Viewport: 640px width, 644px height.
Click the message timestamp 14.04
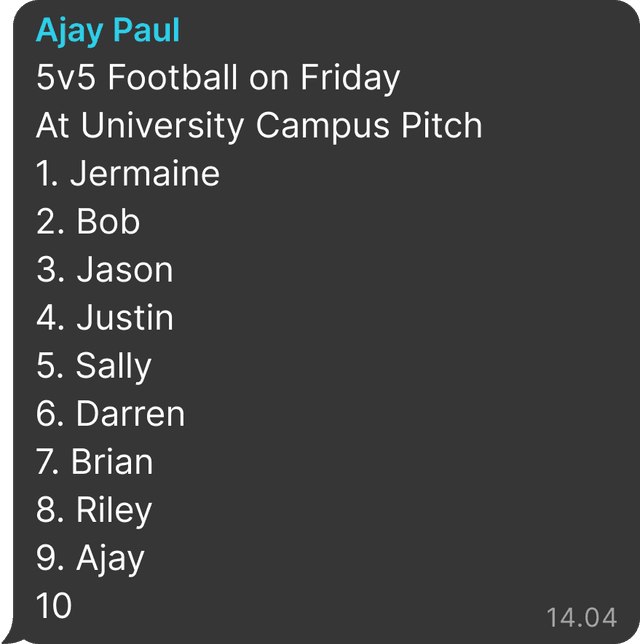pos(582,614)
